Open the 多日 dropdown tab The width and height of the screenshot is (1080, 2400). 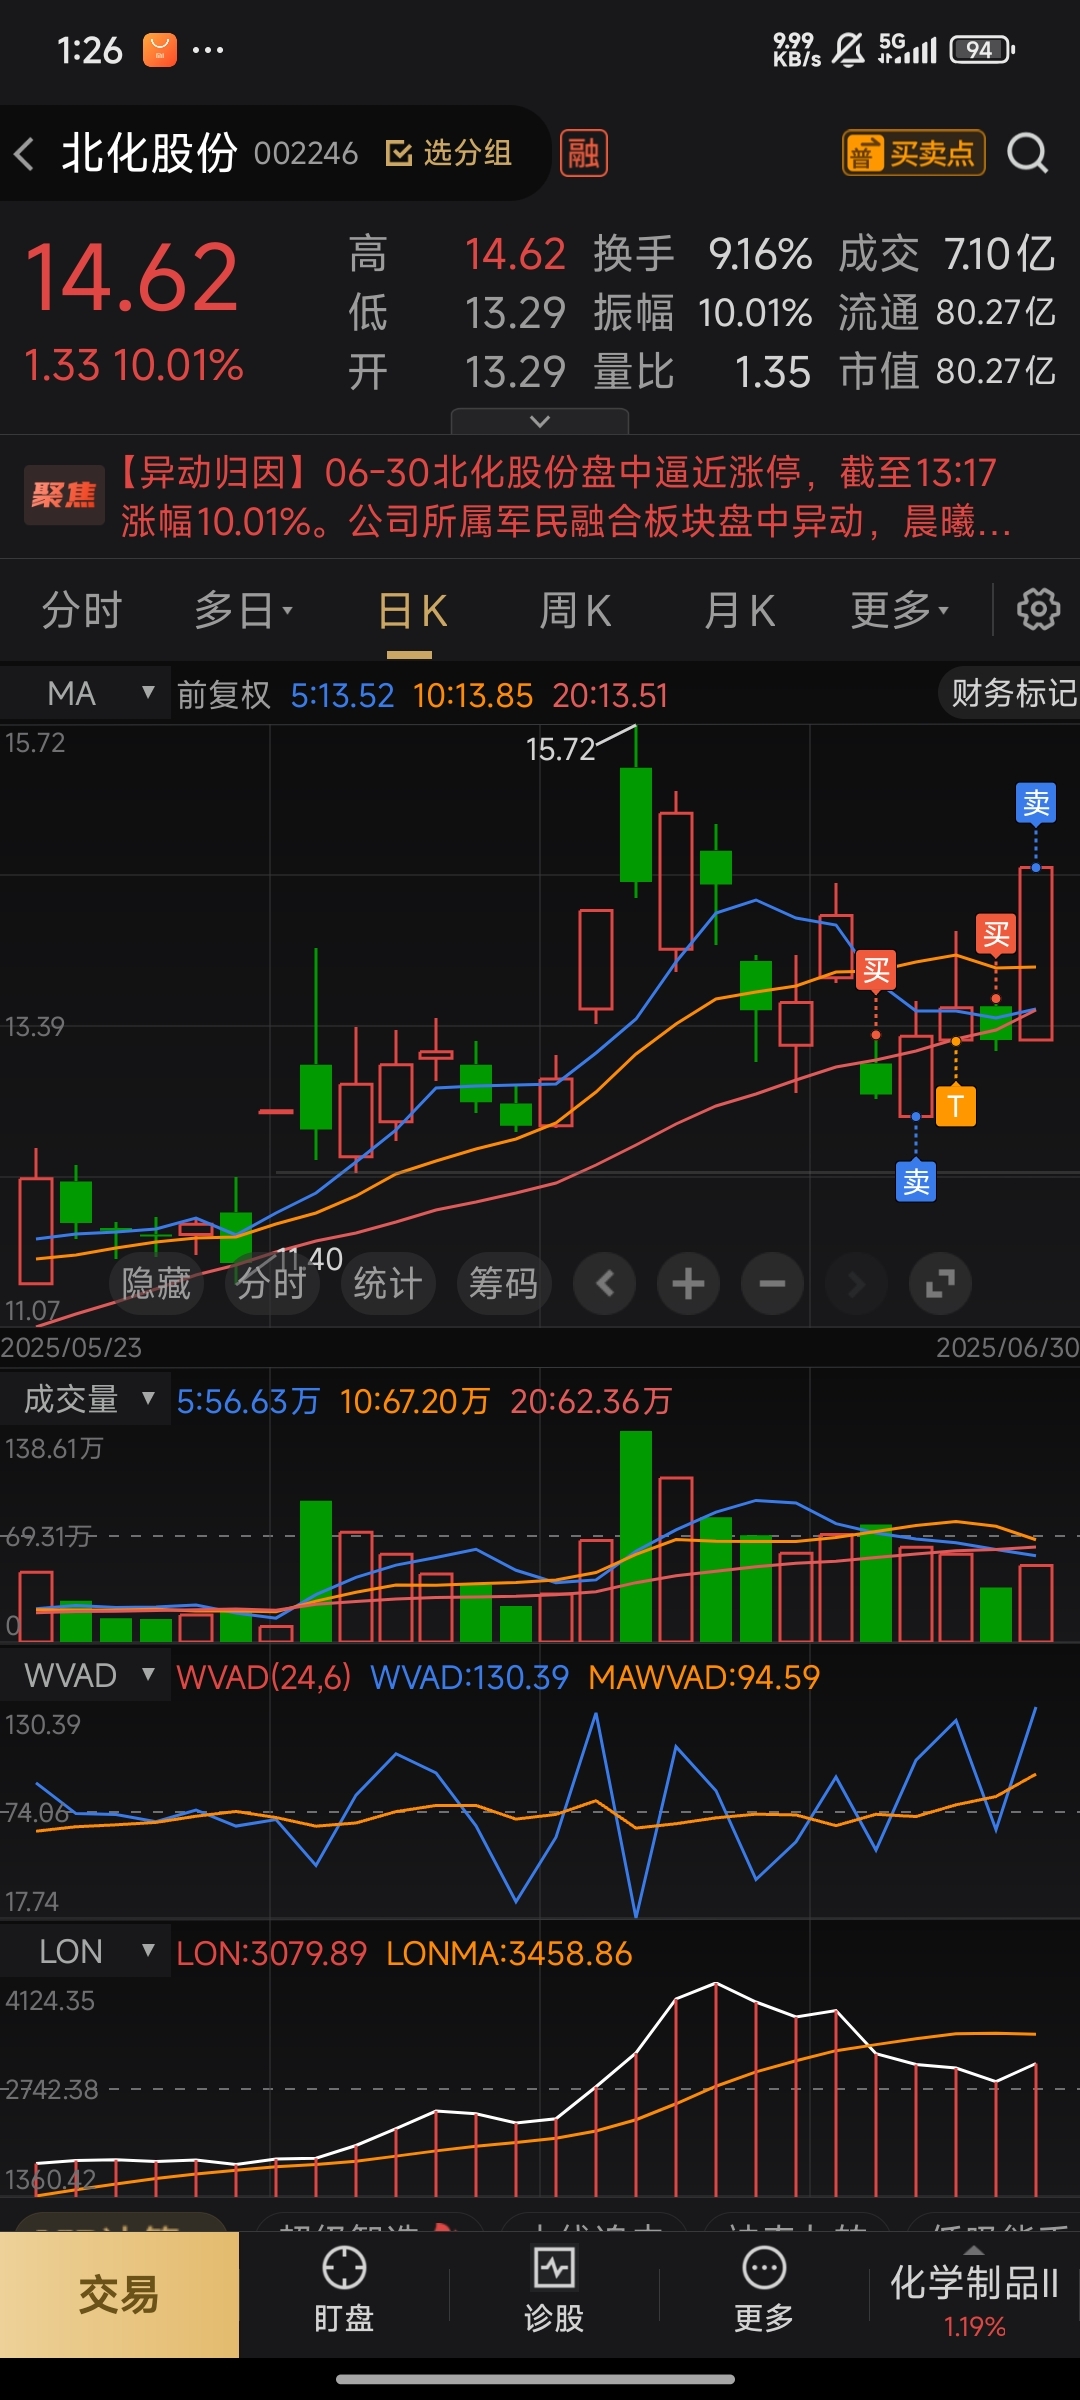[x=243, y=610]
